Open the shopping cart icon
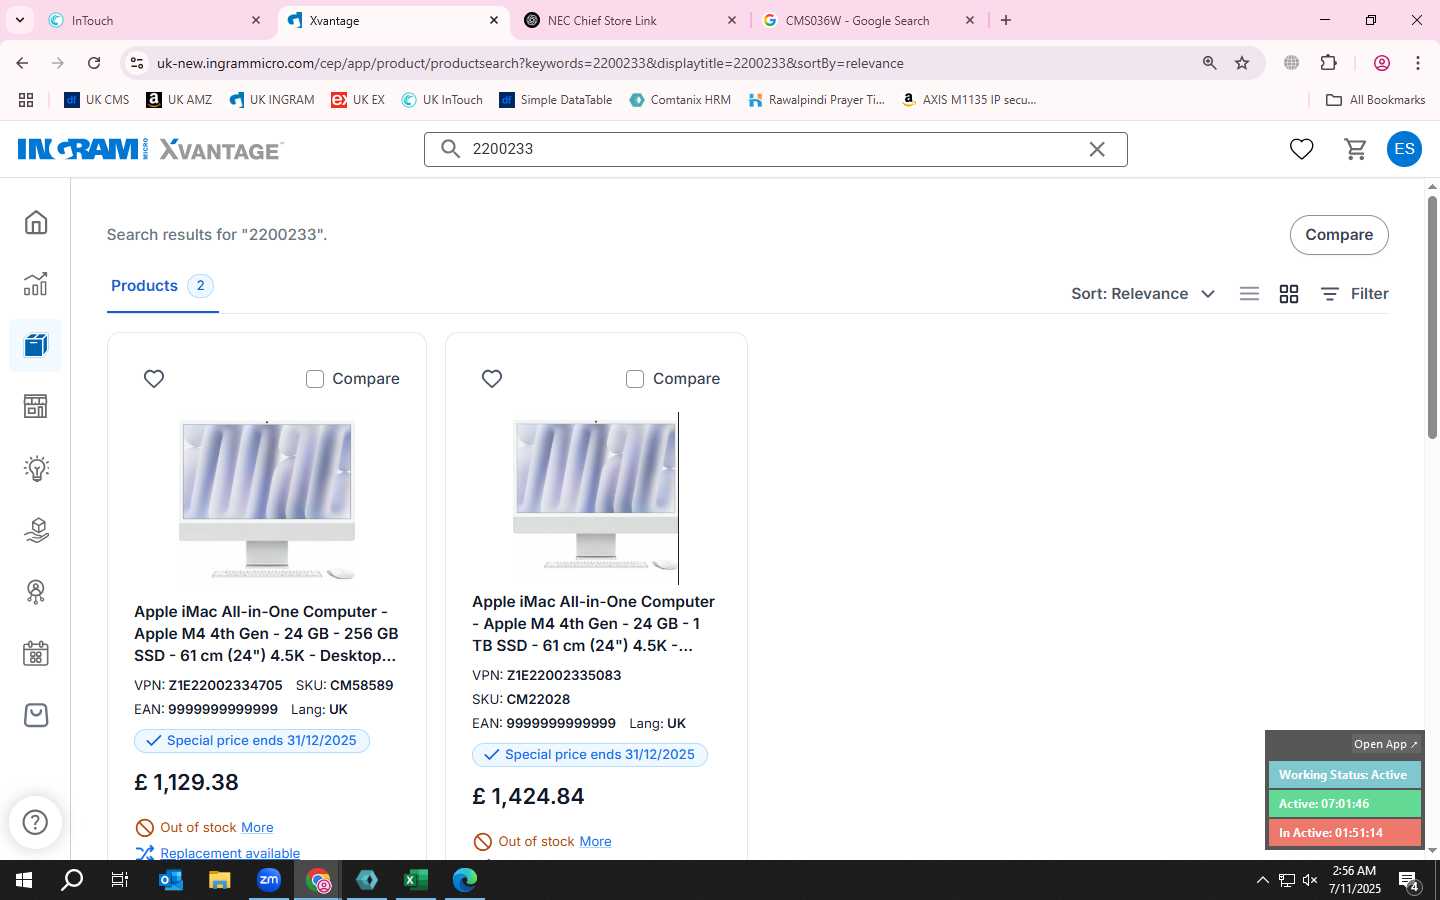1440x900 pixels. [x=1355, y=149]
